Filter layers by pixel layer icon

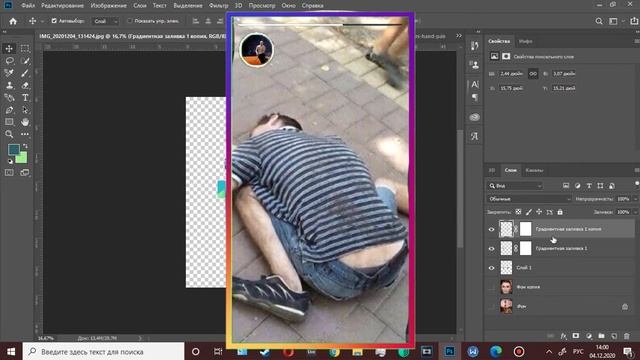(x=566, y=186)
